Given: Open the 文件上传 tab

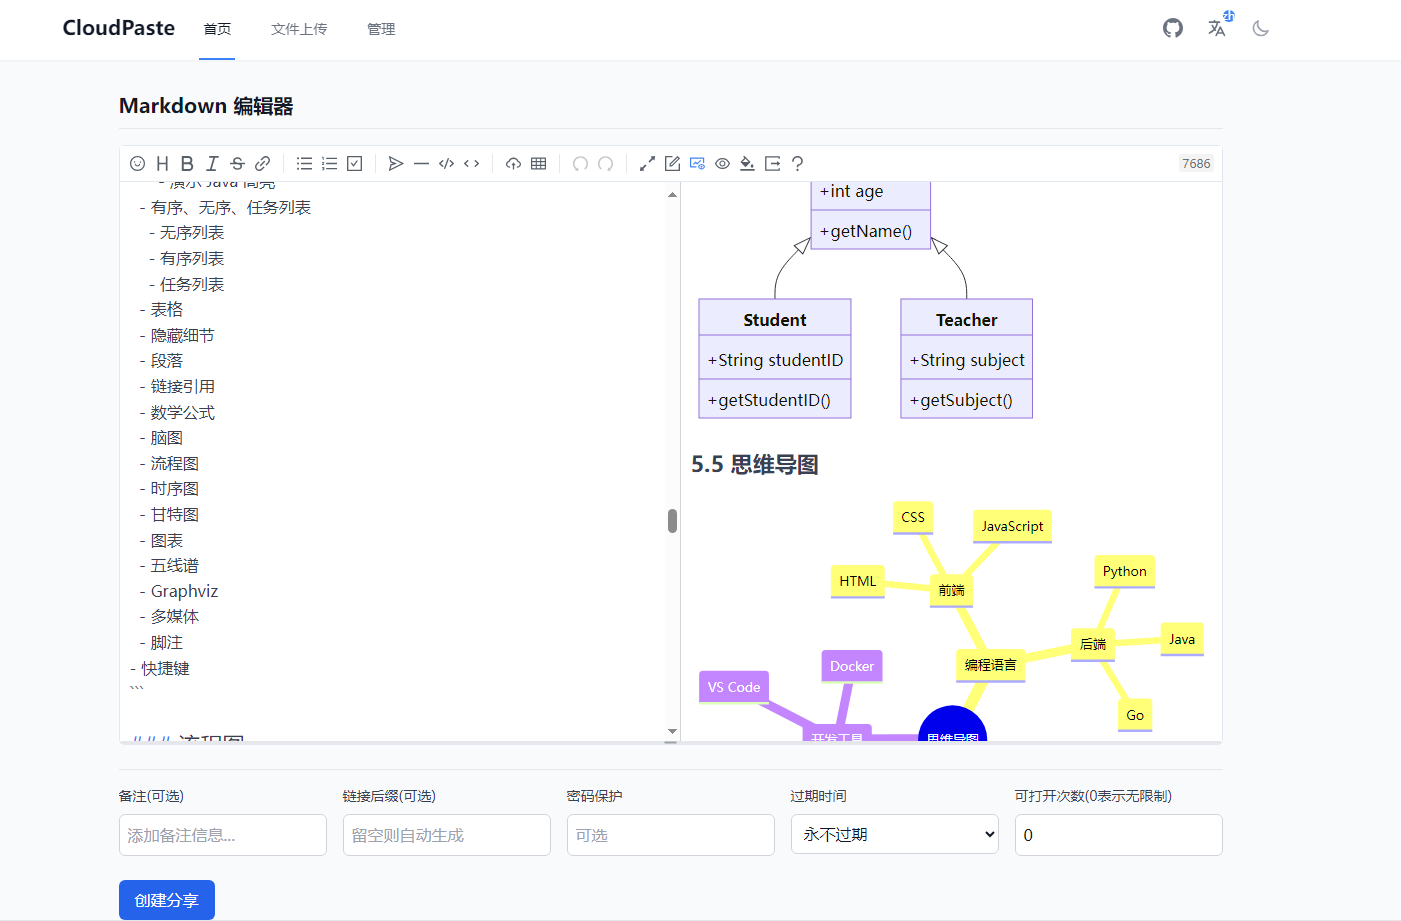Looking at the screenshot, I should coord(299,29).
